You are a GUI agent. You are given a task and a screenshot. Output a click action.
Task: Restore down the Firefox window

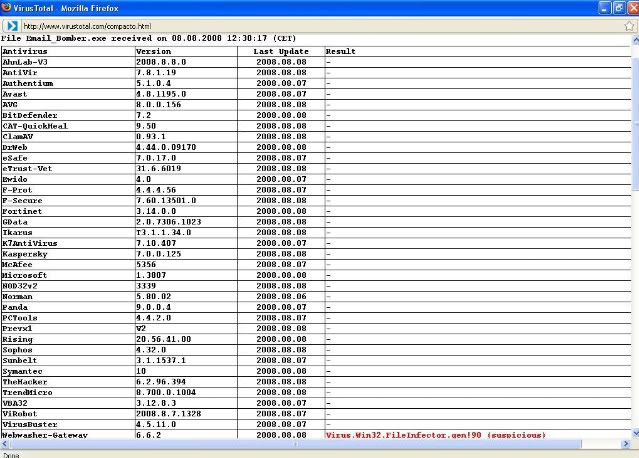pyautogui.click(x=619, y=8)
